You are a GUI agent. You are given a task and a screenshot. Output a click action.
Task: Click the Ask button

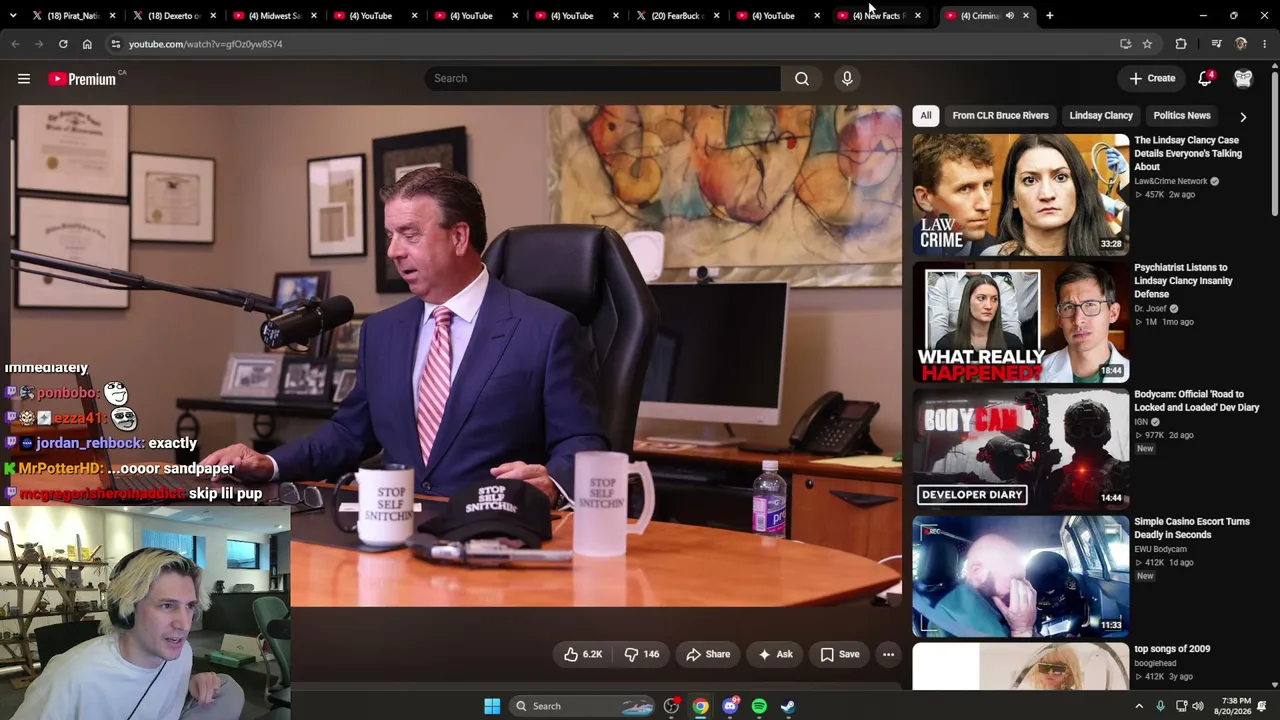point(775,654)
